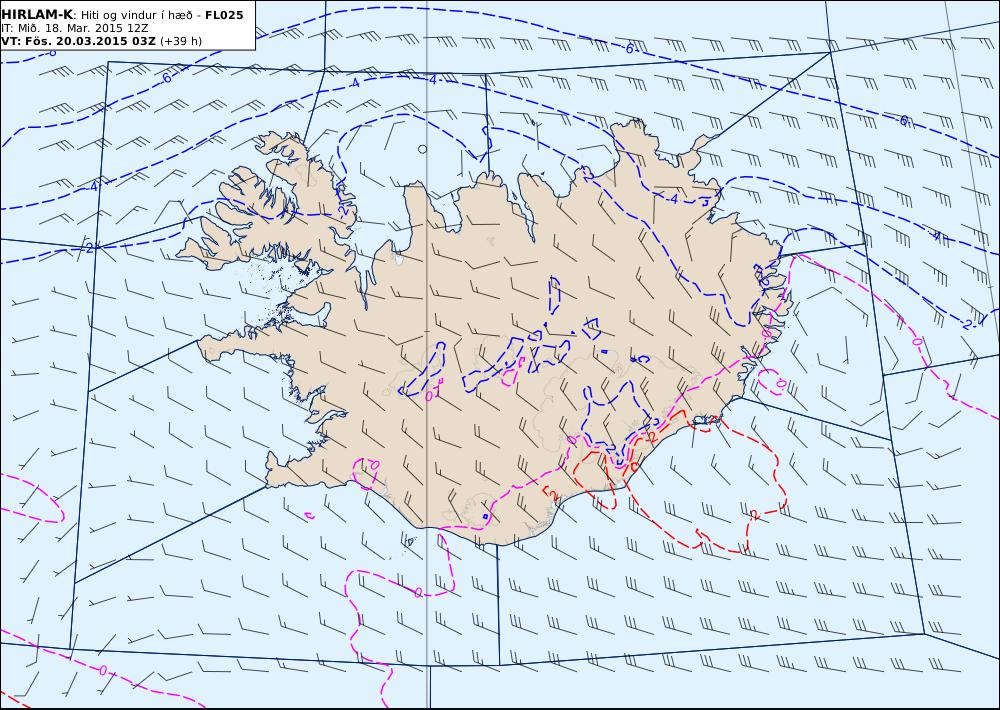Click the FL025 flight level label
The height and width of the screenshot is (710, 1000).
pos(224,15)
